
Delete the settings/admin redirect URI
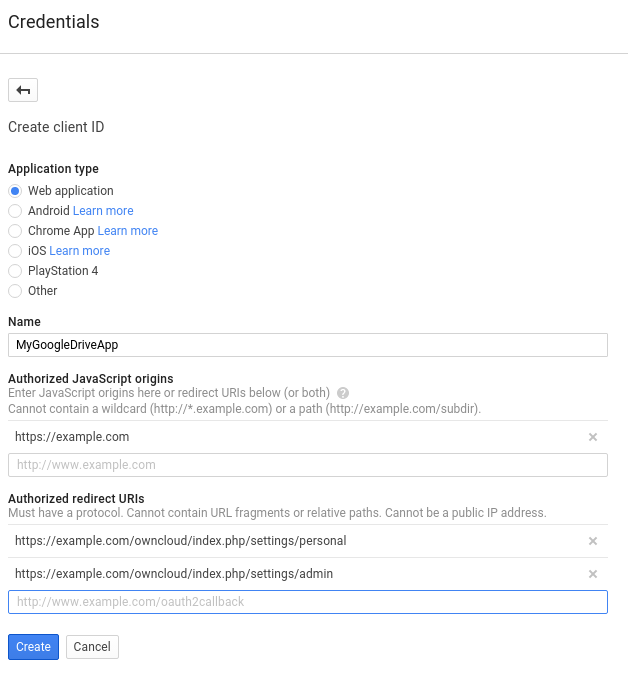pyautogui.click(x=592, y=574)
